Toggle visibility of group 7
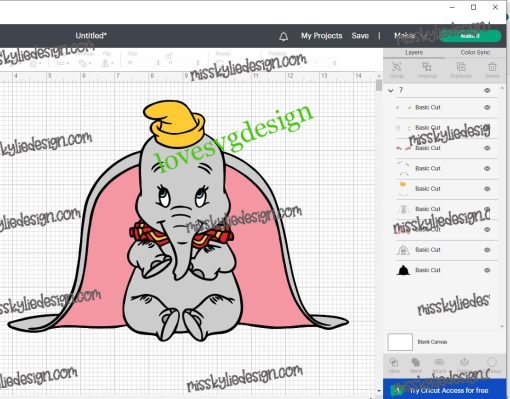 [x=487, y=90]
